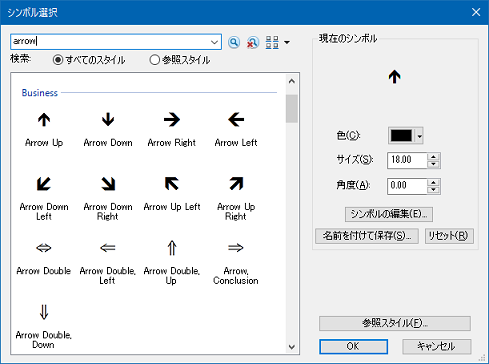Increase size with the up stepper

click(x=433, y=157)
